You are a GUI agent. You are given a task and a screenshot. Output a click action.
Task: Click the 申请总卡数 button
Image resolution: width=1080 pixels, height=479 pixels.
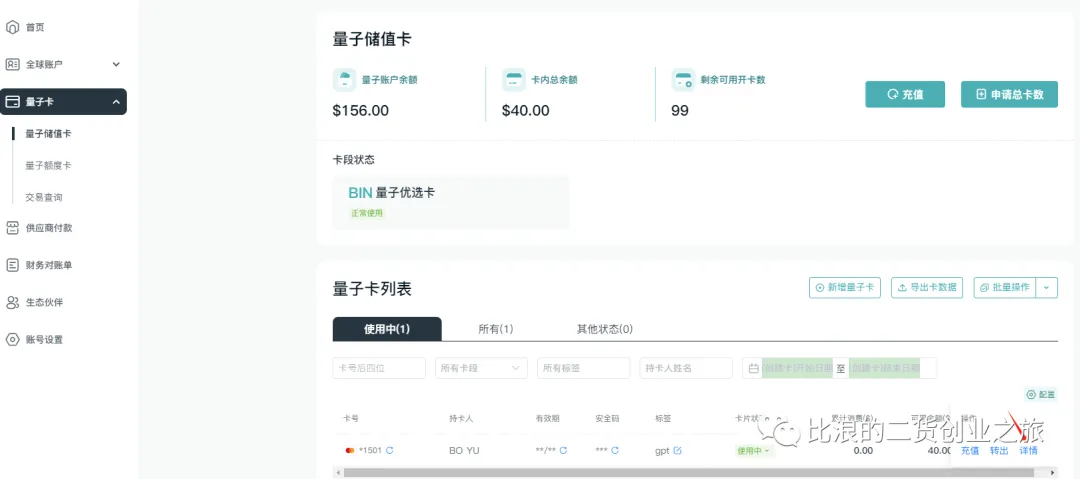[x=1009, y=95]
